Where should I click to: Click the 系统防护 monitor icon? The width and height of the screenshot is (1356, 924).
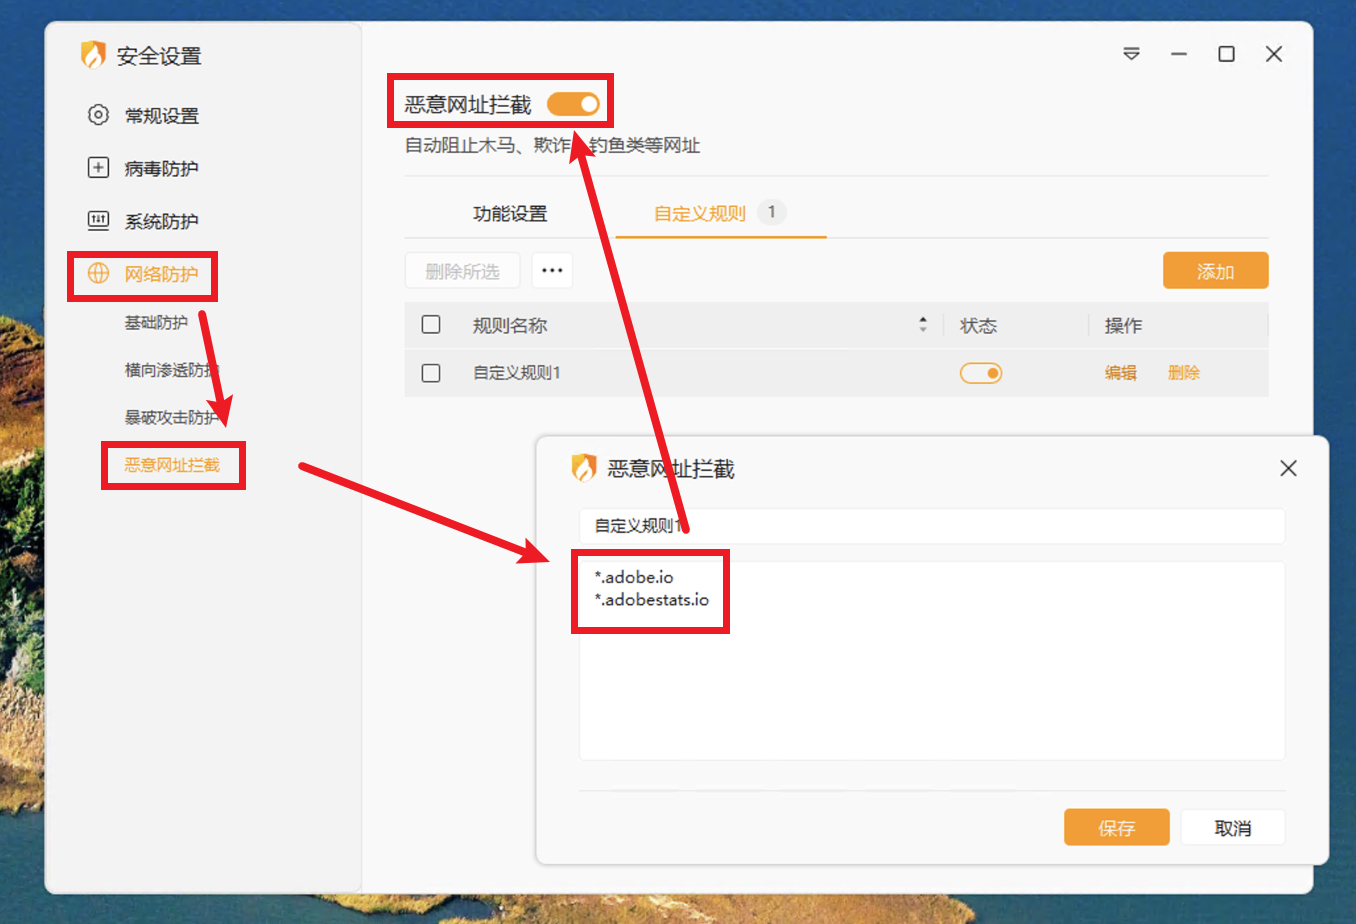click(x=98, y=221)
